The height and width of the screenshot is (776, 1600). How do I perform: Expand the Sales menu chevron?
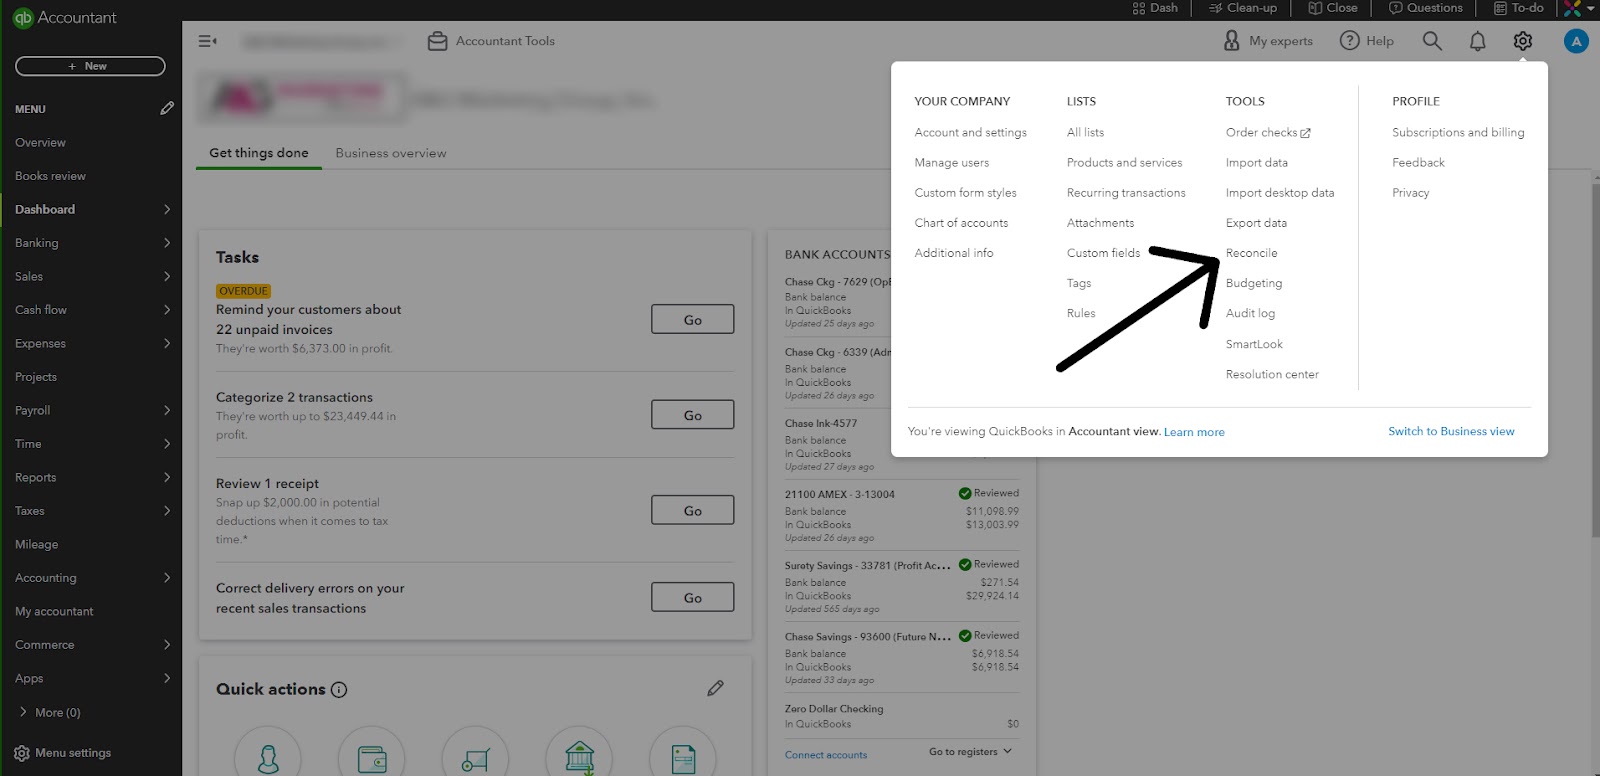167,276
